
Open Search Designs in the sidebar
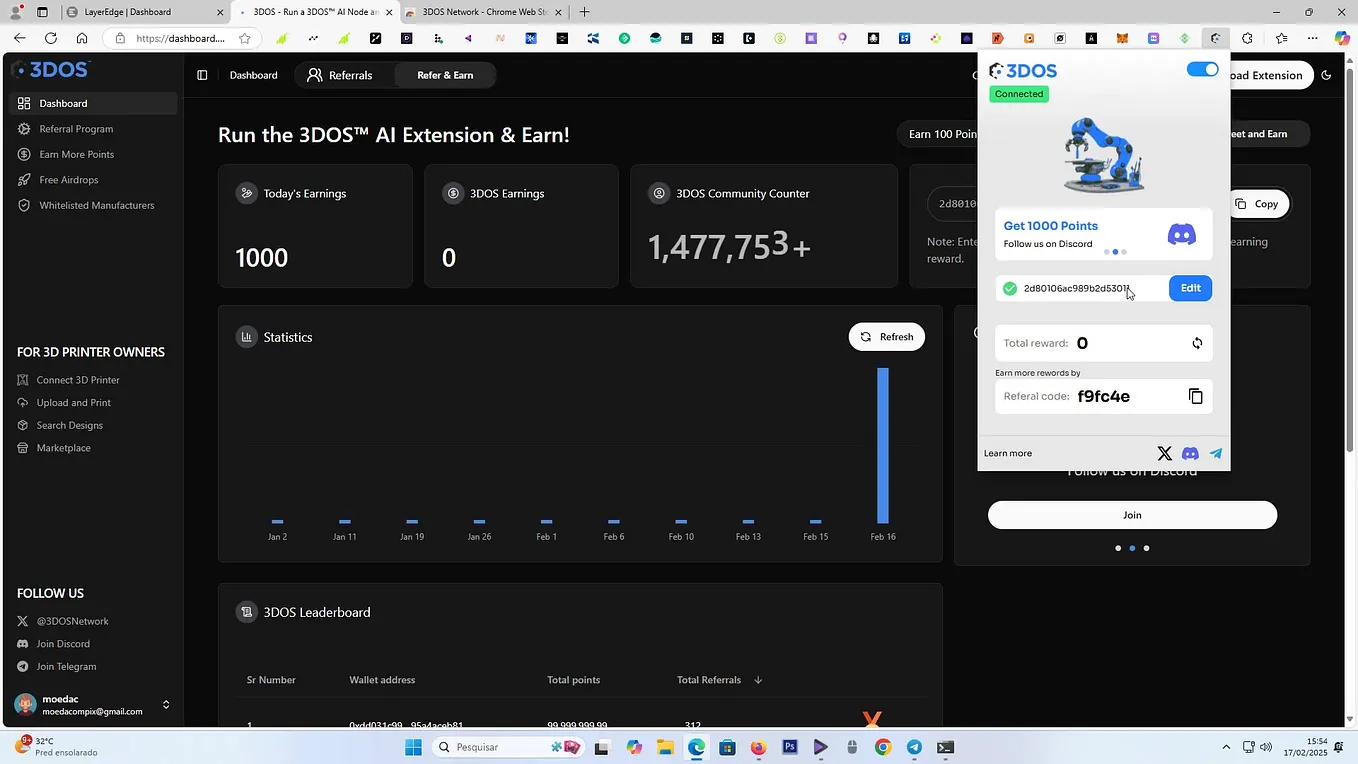pos(70,426)
